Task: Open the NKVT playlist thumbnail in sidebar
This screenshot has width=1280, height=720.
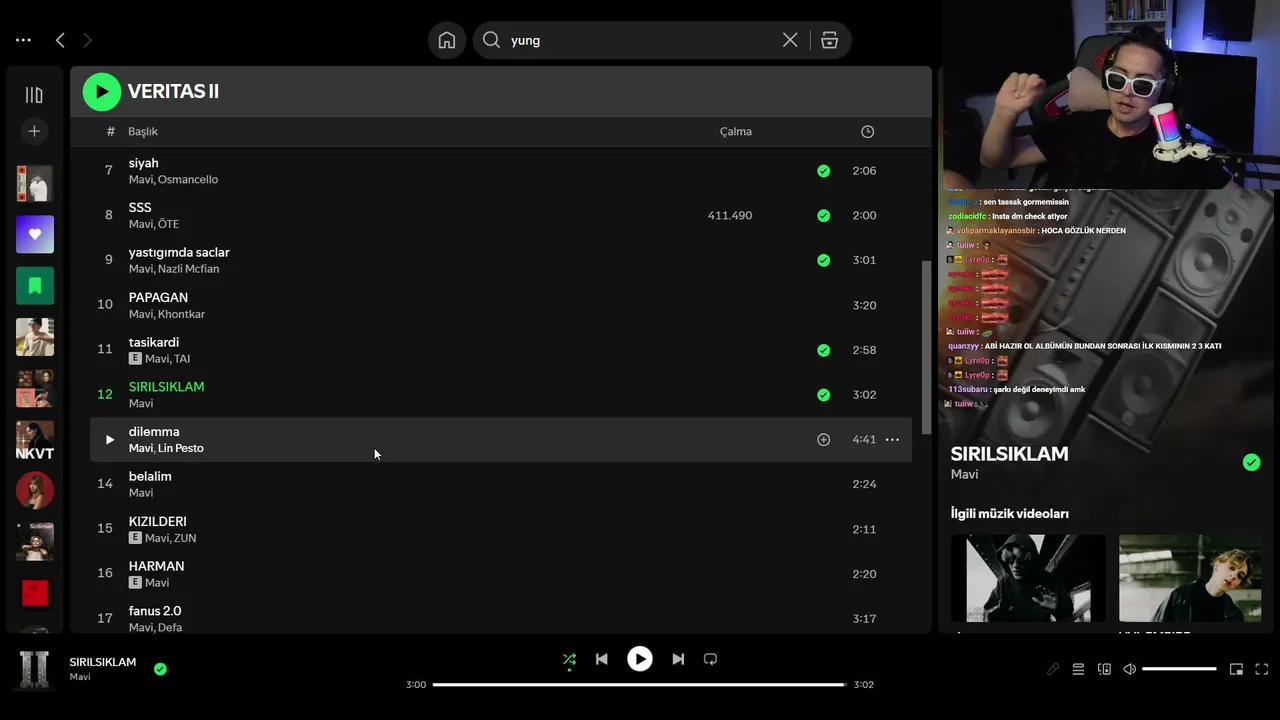Action: (35, 441)
